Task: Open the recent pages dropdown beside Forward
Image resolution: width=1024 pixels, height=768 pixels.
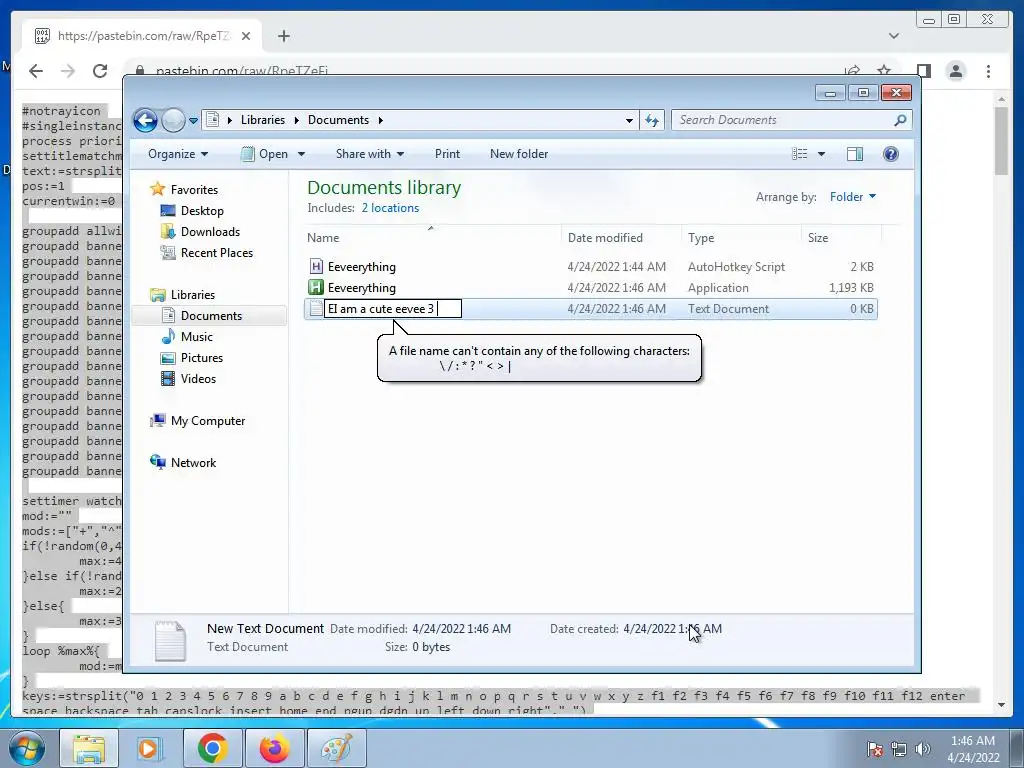Action: (x=193, y=121)
